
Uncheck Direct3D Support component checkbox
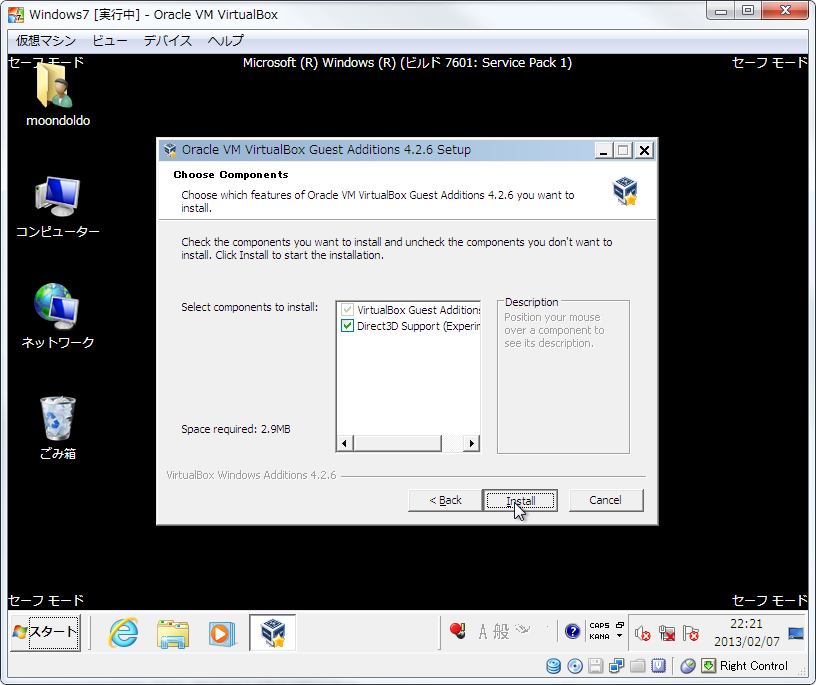point(347,326)
